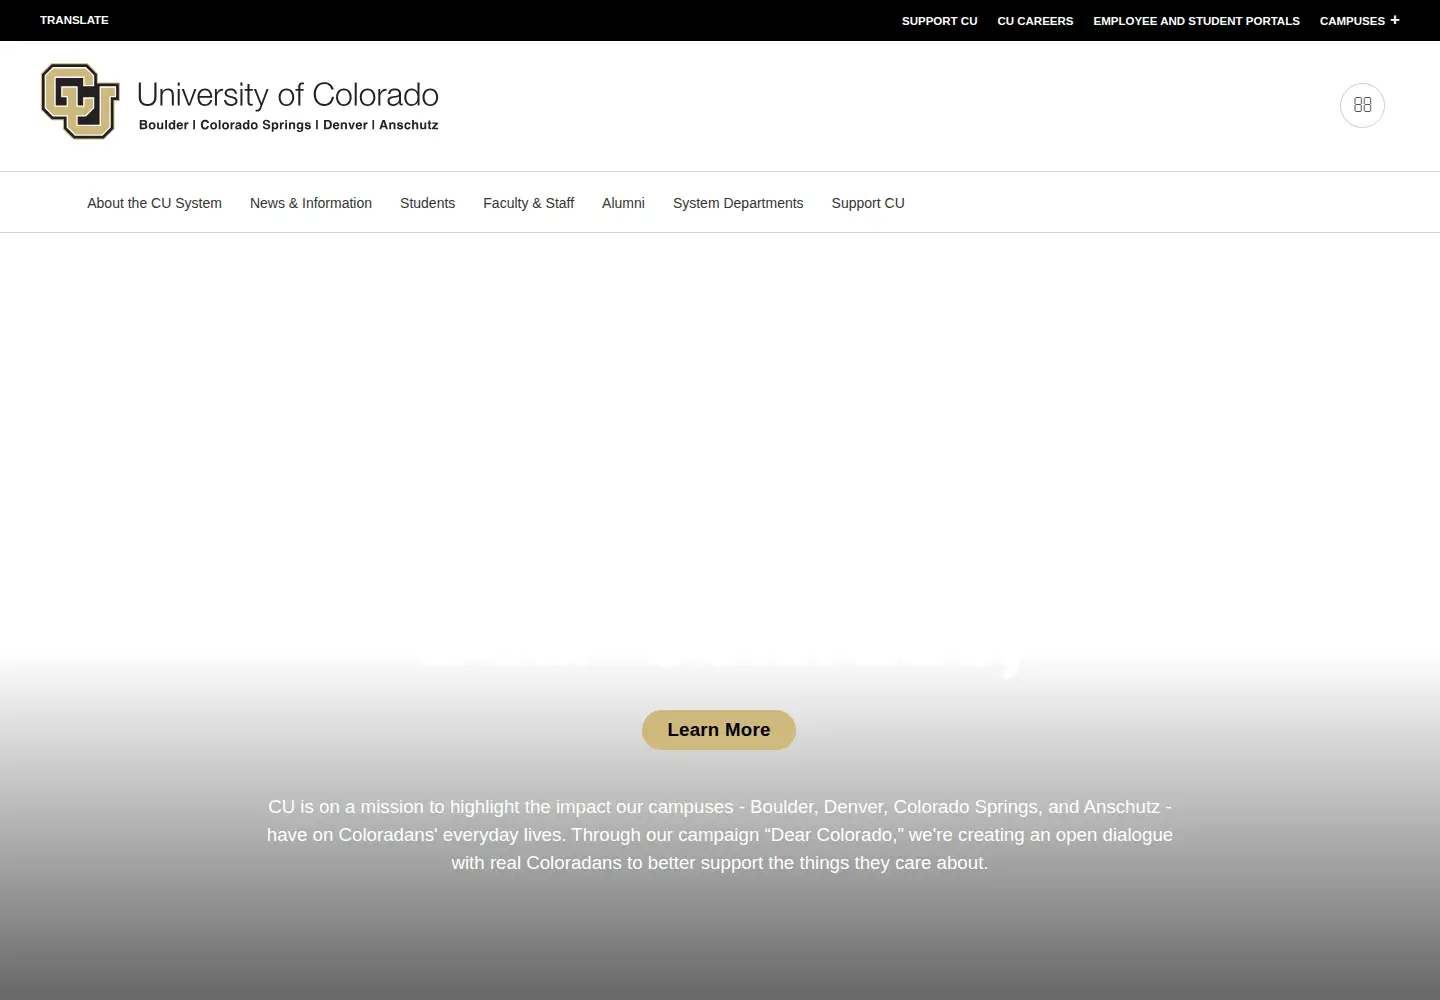Expand the Campuses plus menu
Image resolution: width=1440 pixels, height=1000 pixels.
(1359, 20)
